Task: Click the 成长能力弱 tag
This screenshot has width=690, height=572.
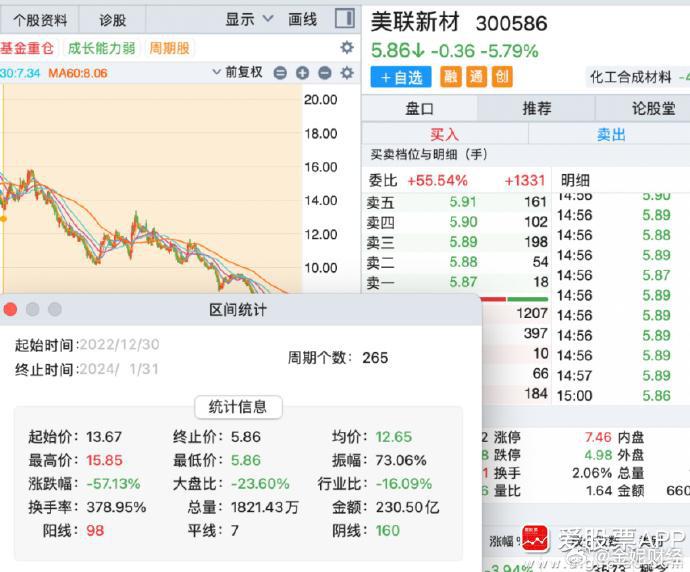Action: click(x=102, y=48)
